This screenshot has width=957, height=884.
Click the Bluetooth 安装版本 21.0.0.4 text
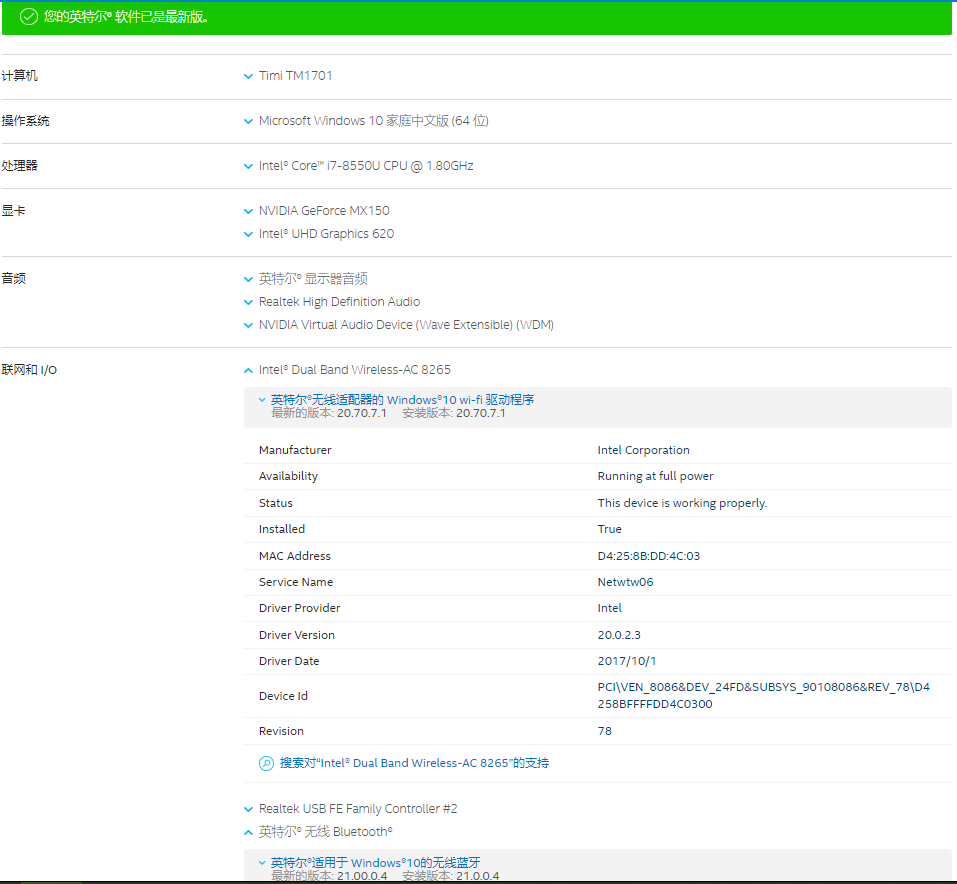451,876
